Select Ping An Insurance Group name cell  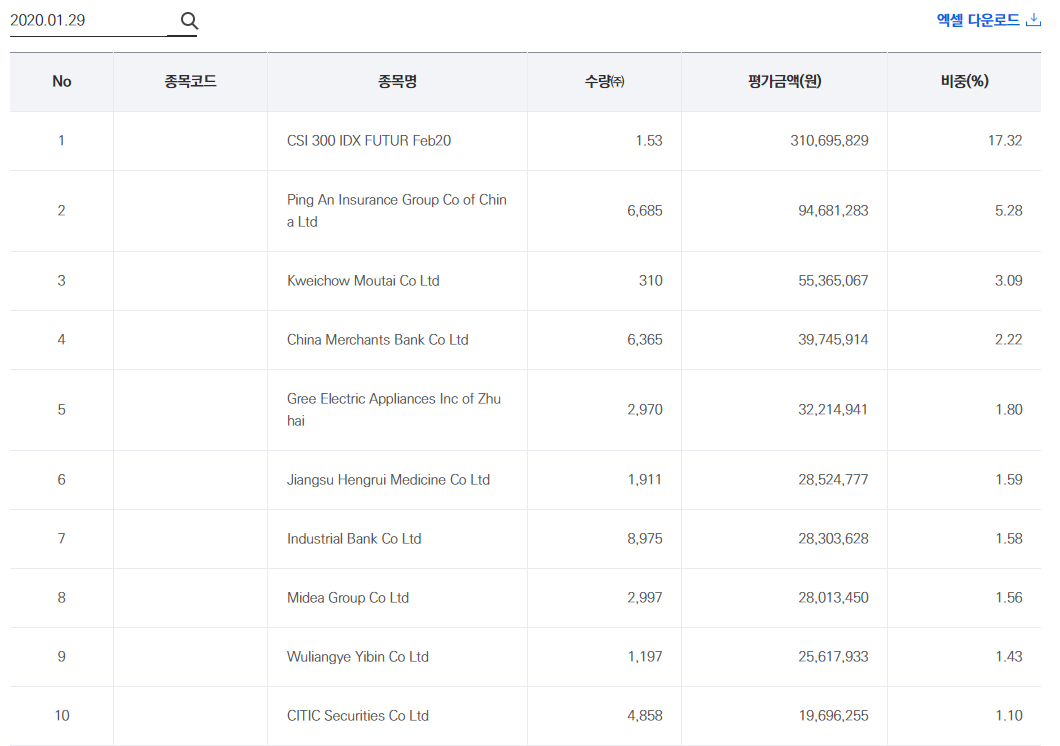(x=397, y=211)
